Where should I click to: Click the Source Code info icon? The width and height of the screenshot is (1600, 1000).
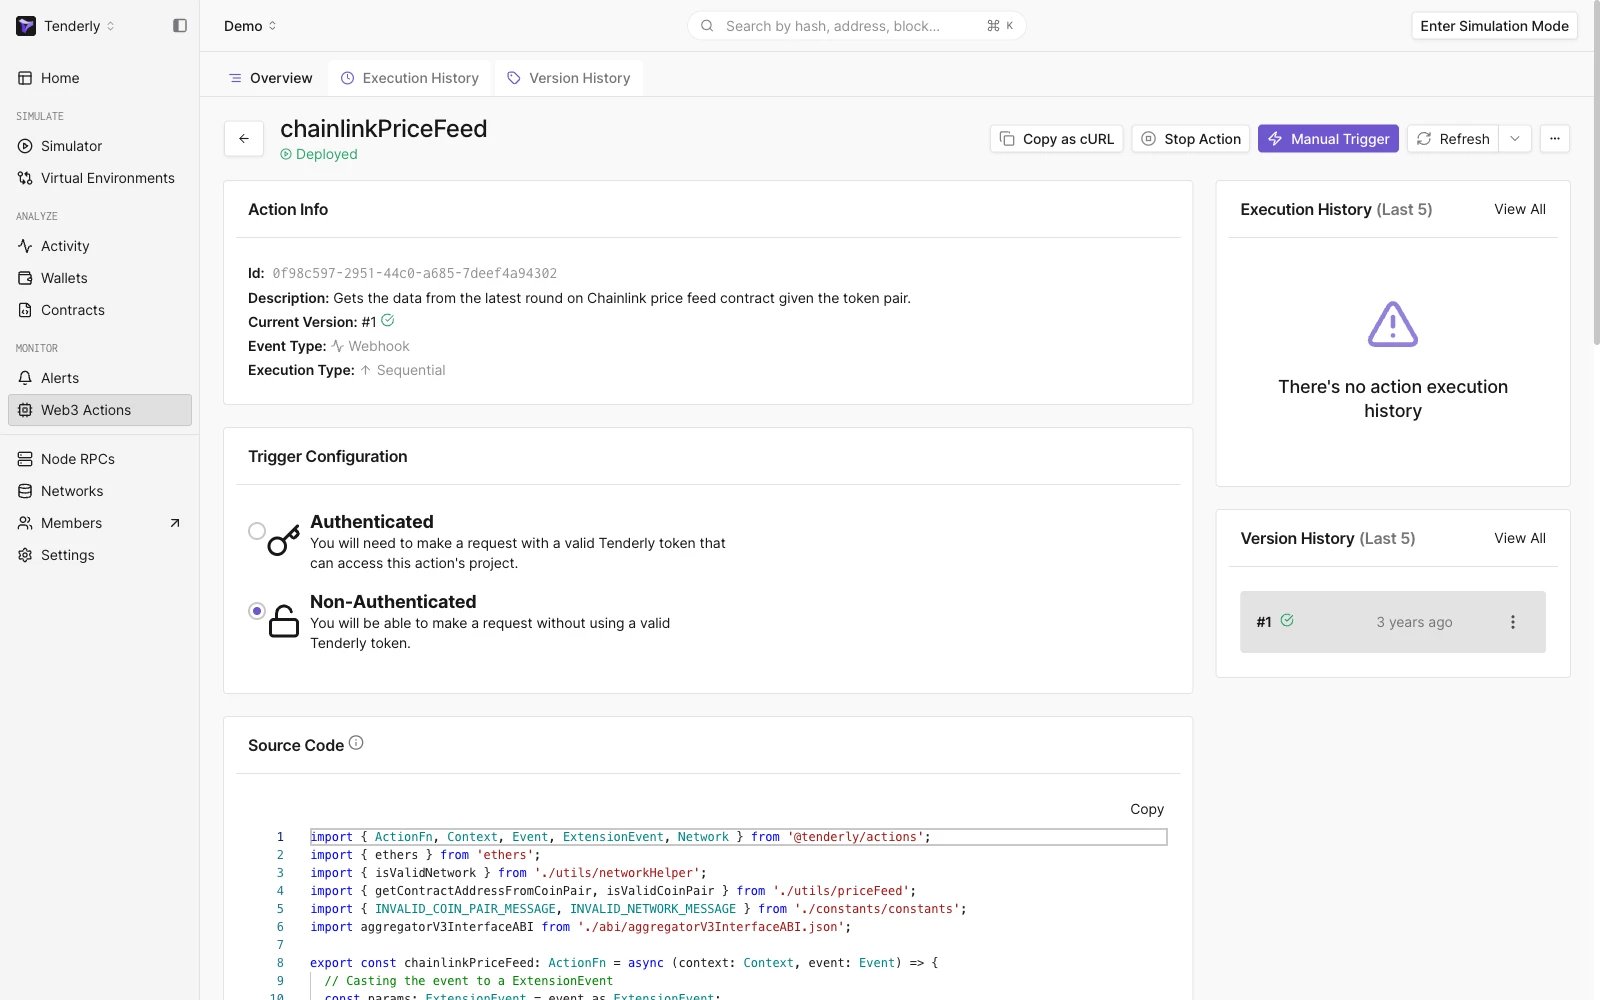point(356,743)
